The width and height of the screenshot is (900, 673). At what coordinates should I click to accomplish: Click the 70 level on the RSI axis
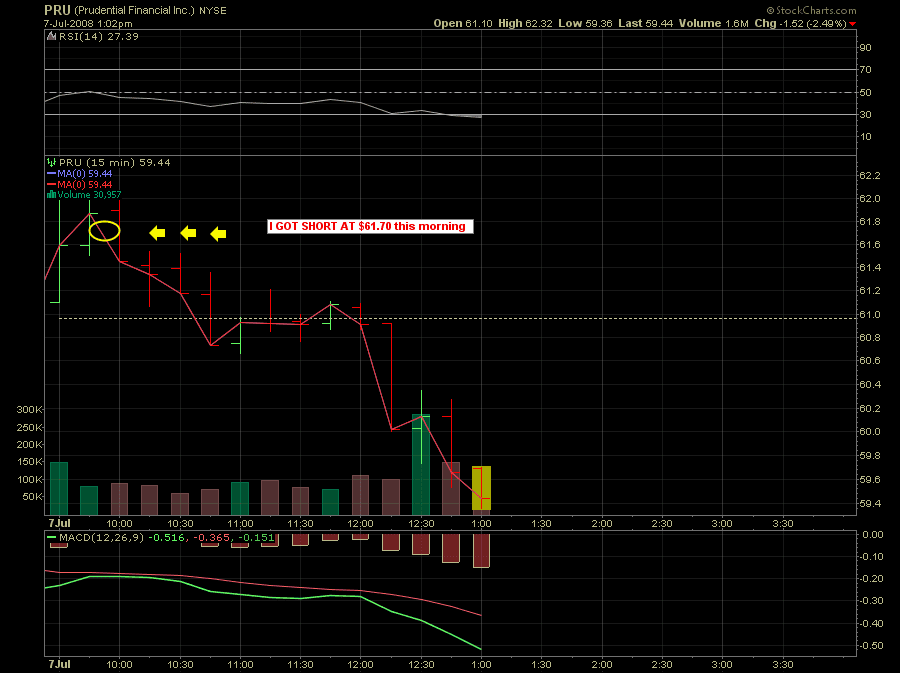tap(866, 70)
